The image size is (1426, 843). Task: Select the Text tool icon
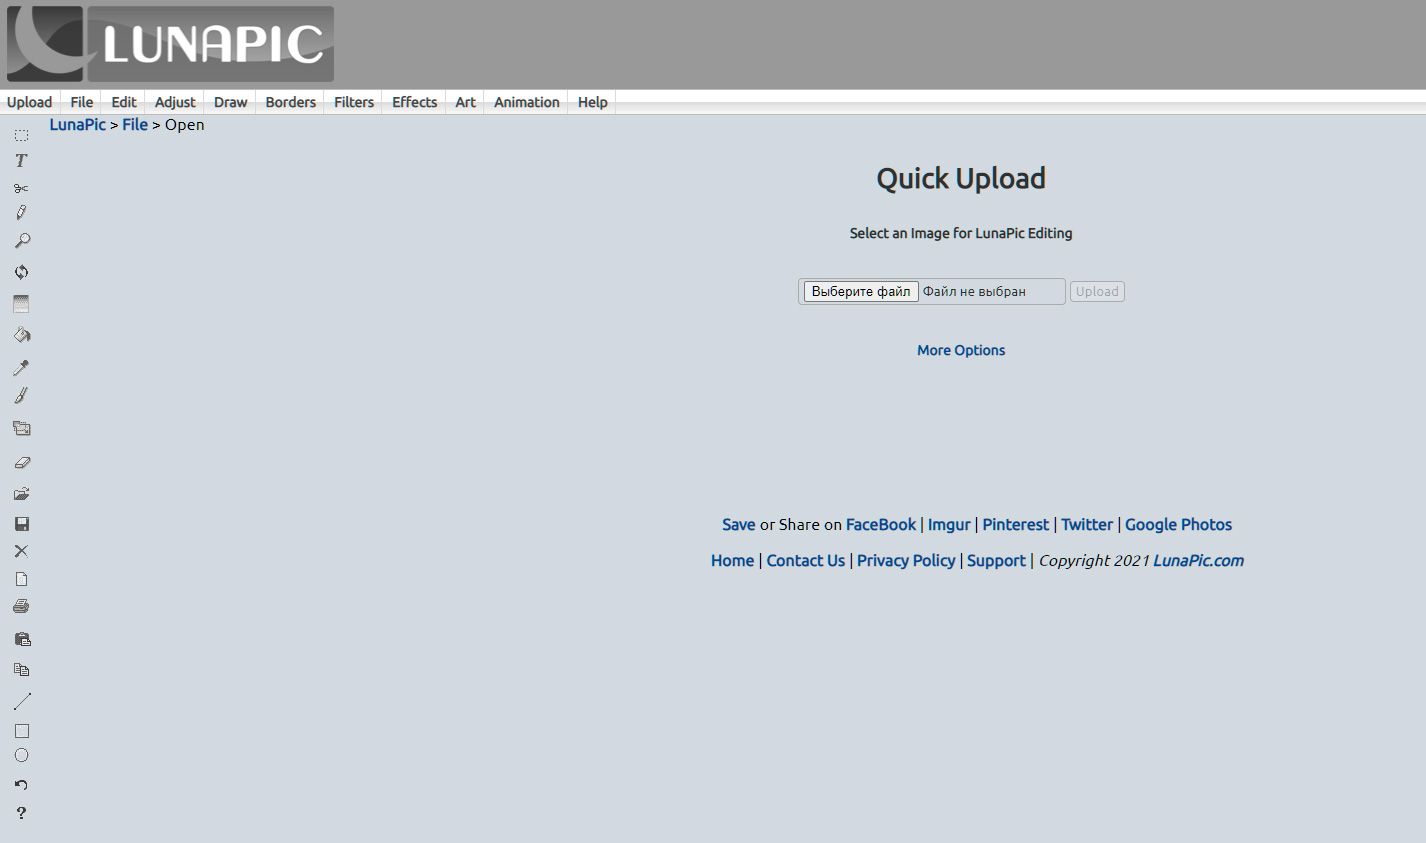point(21,160)
